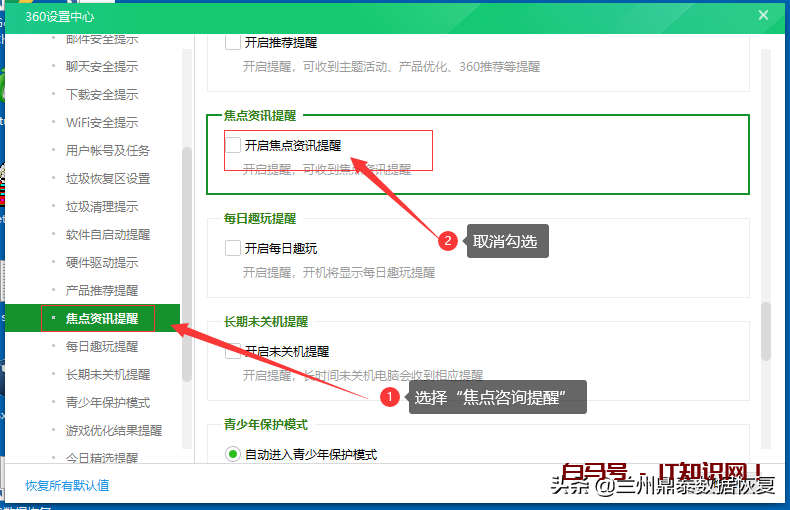
Task: Select 游戏优化结果提醒 sidebar item
Action: [x=114, y=431]
